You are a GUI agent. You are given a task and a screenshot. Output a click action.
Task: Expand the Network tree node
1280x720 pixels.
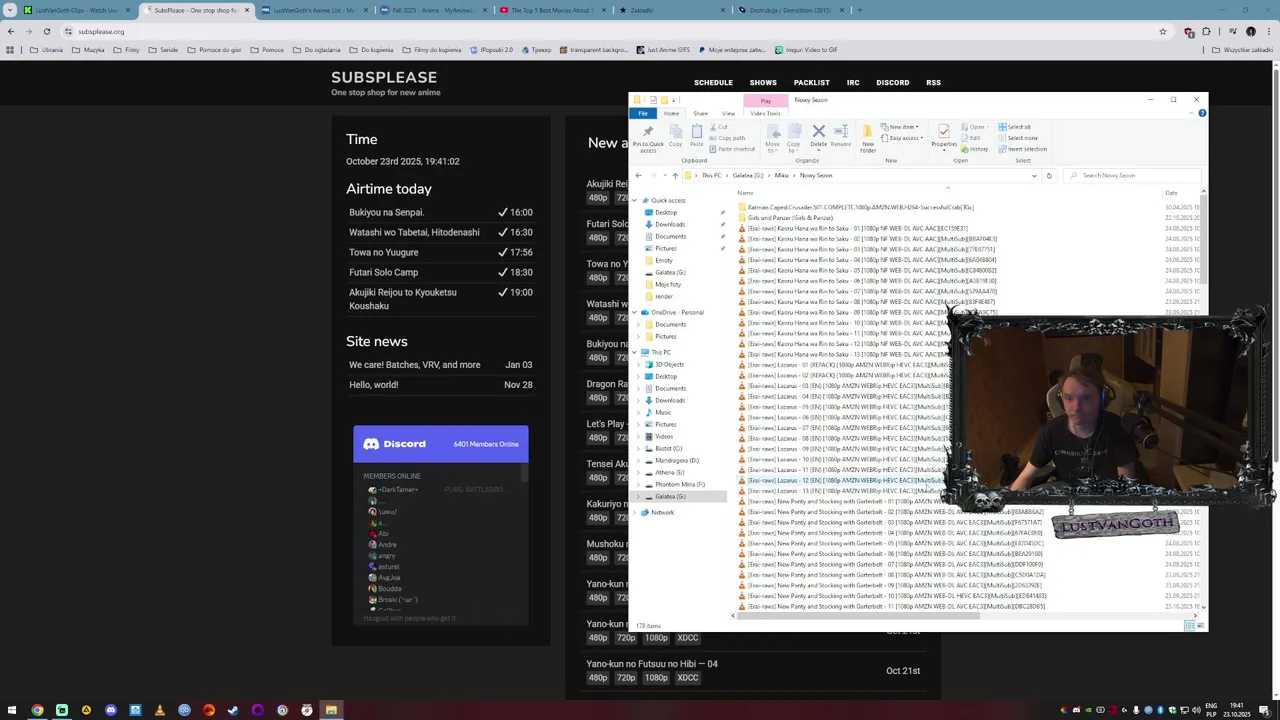635,512
